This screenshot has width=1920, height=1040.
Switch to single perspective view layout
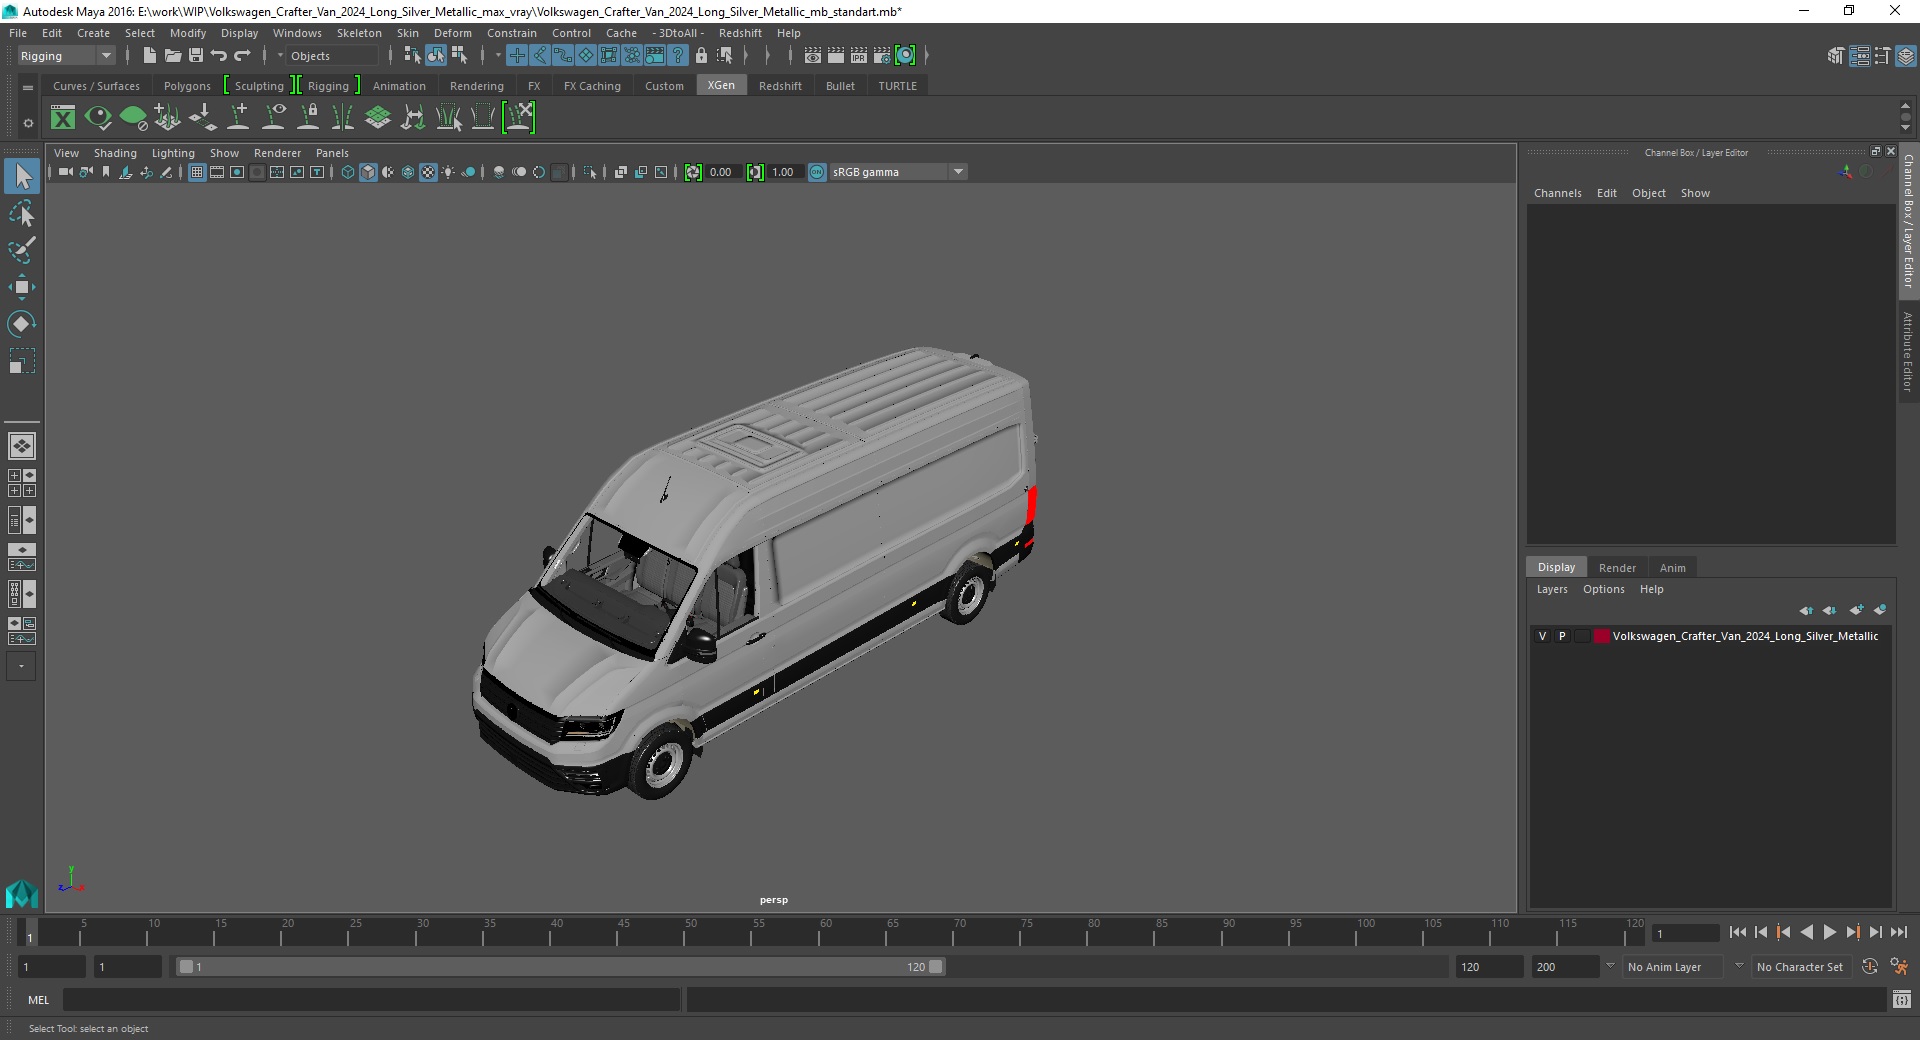[22, 446]
